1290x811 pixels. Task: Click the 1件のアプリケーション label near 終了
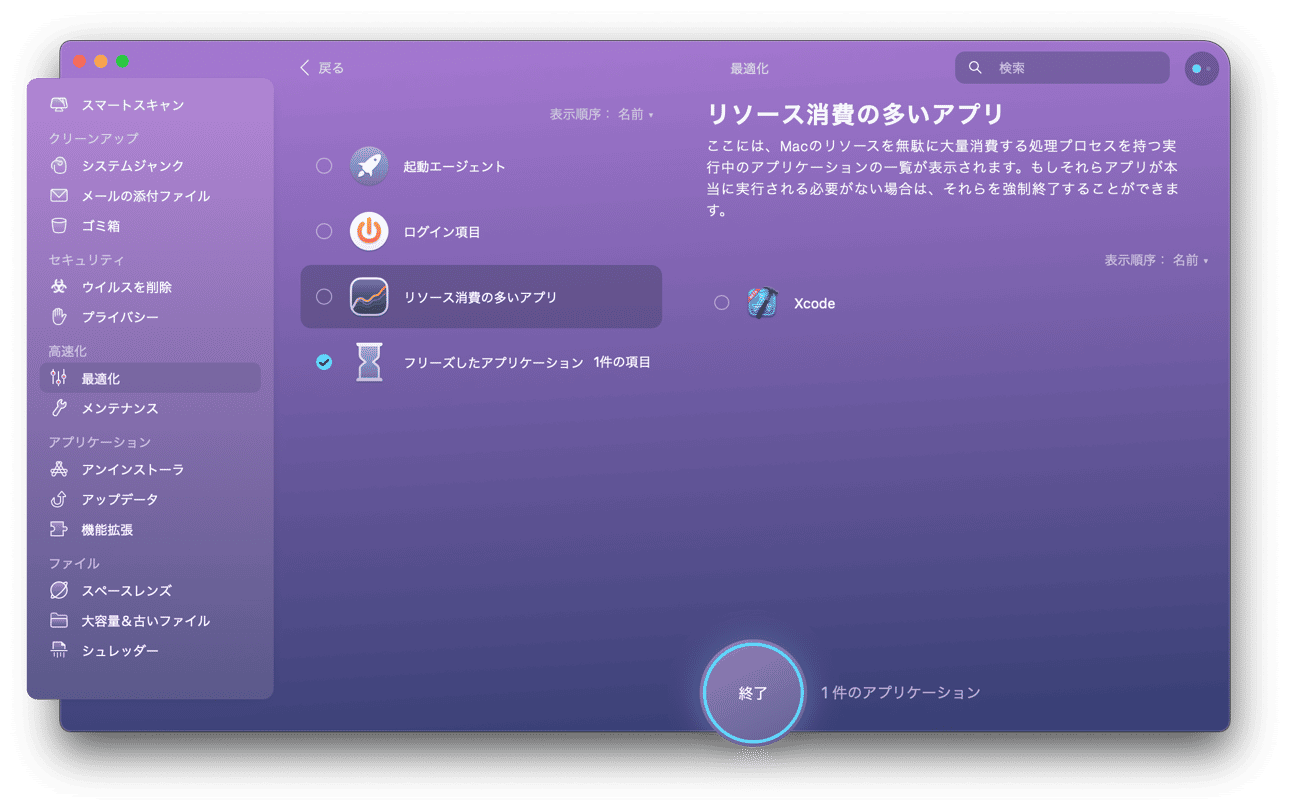tap(901, 693)
